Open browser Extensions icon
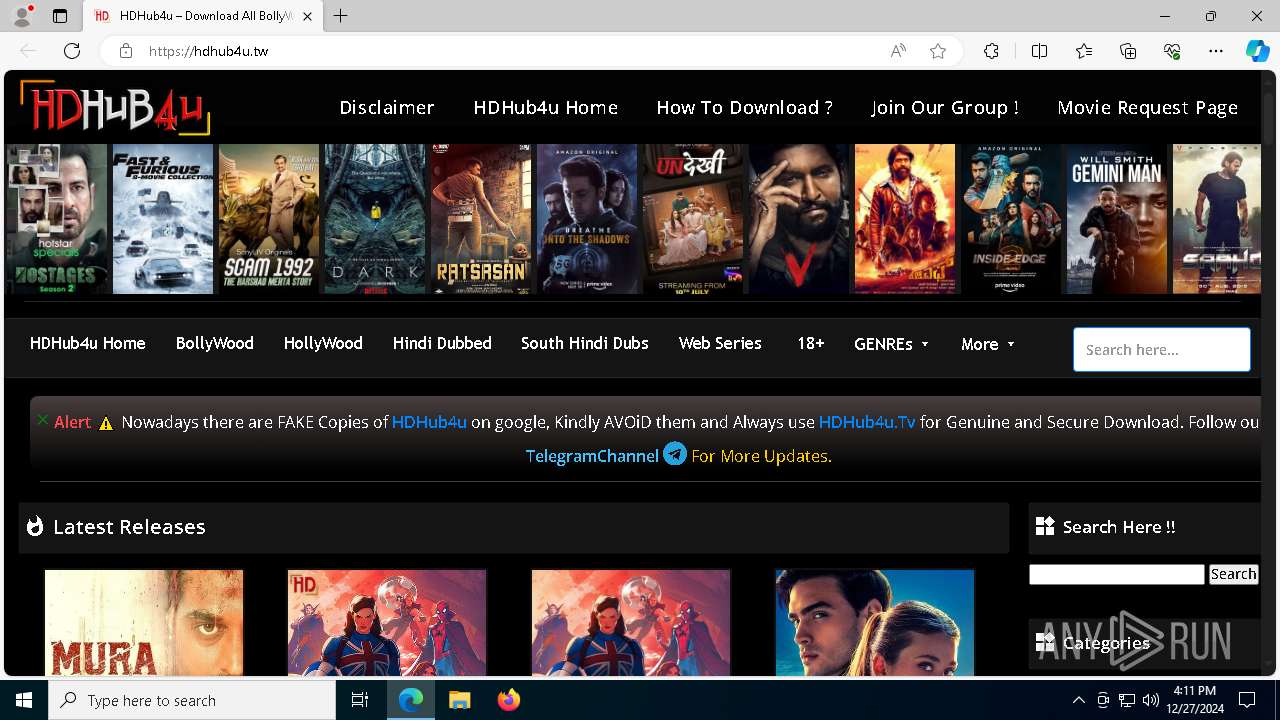 pos(991,51)
